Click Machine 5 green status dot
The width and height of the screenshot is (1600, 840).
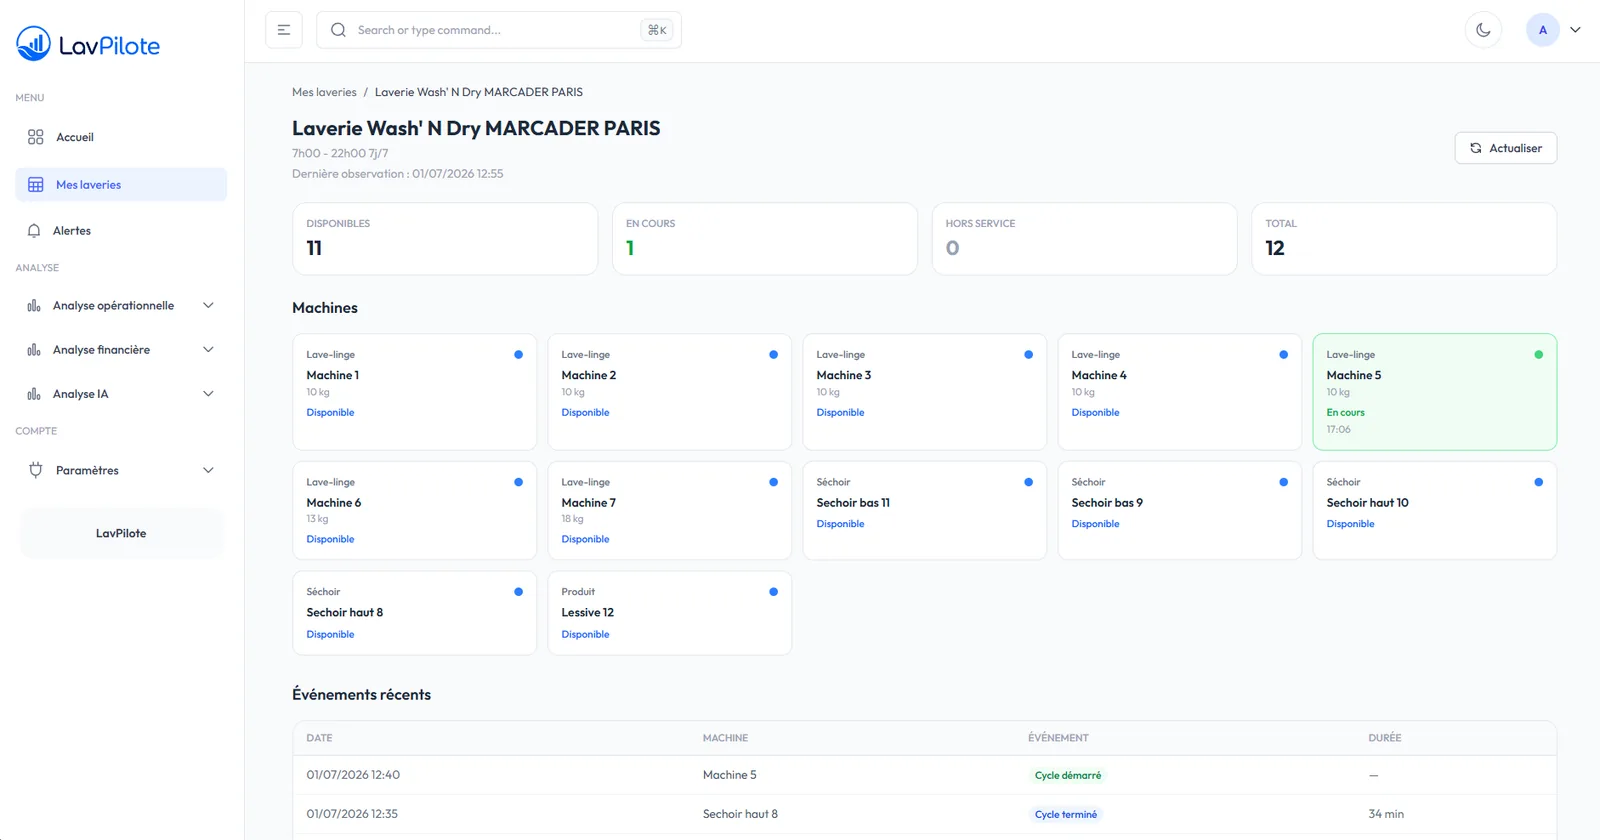[x=1538, y=355]
